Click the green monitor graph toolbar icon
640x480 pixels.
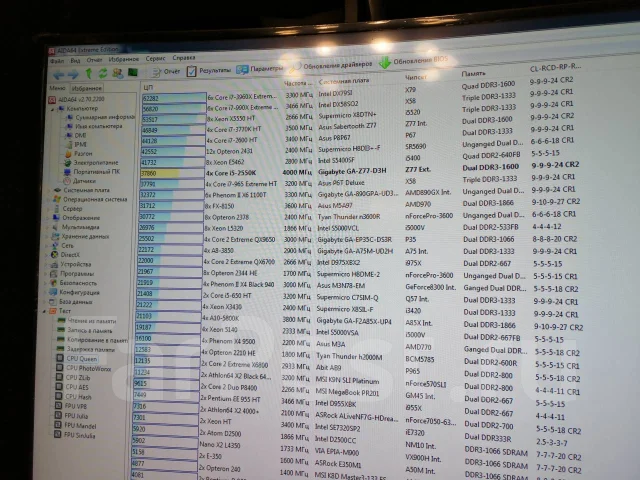pyautogui.click(x=133, y=72)
